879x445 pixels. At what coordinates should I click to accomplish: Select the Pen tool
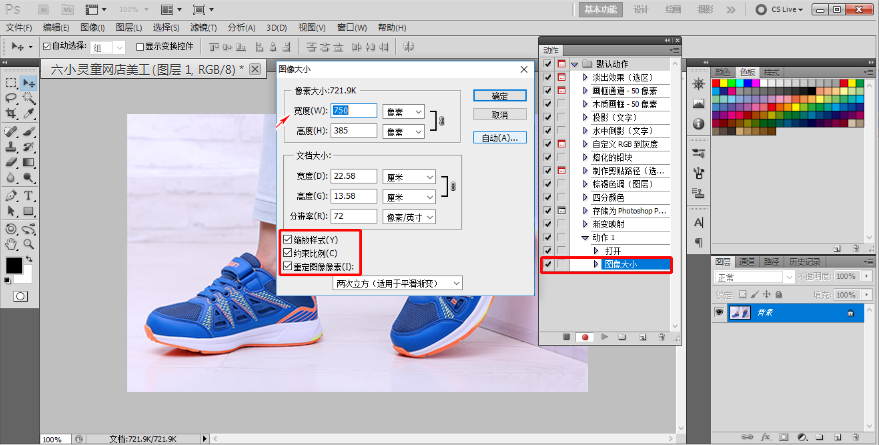pyautogui.click(x=11, y=195)
